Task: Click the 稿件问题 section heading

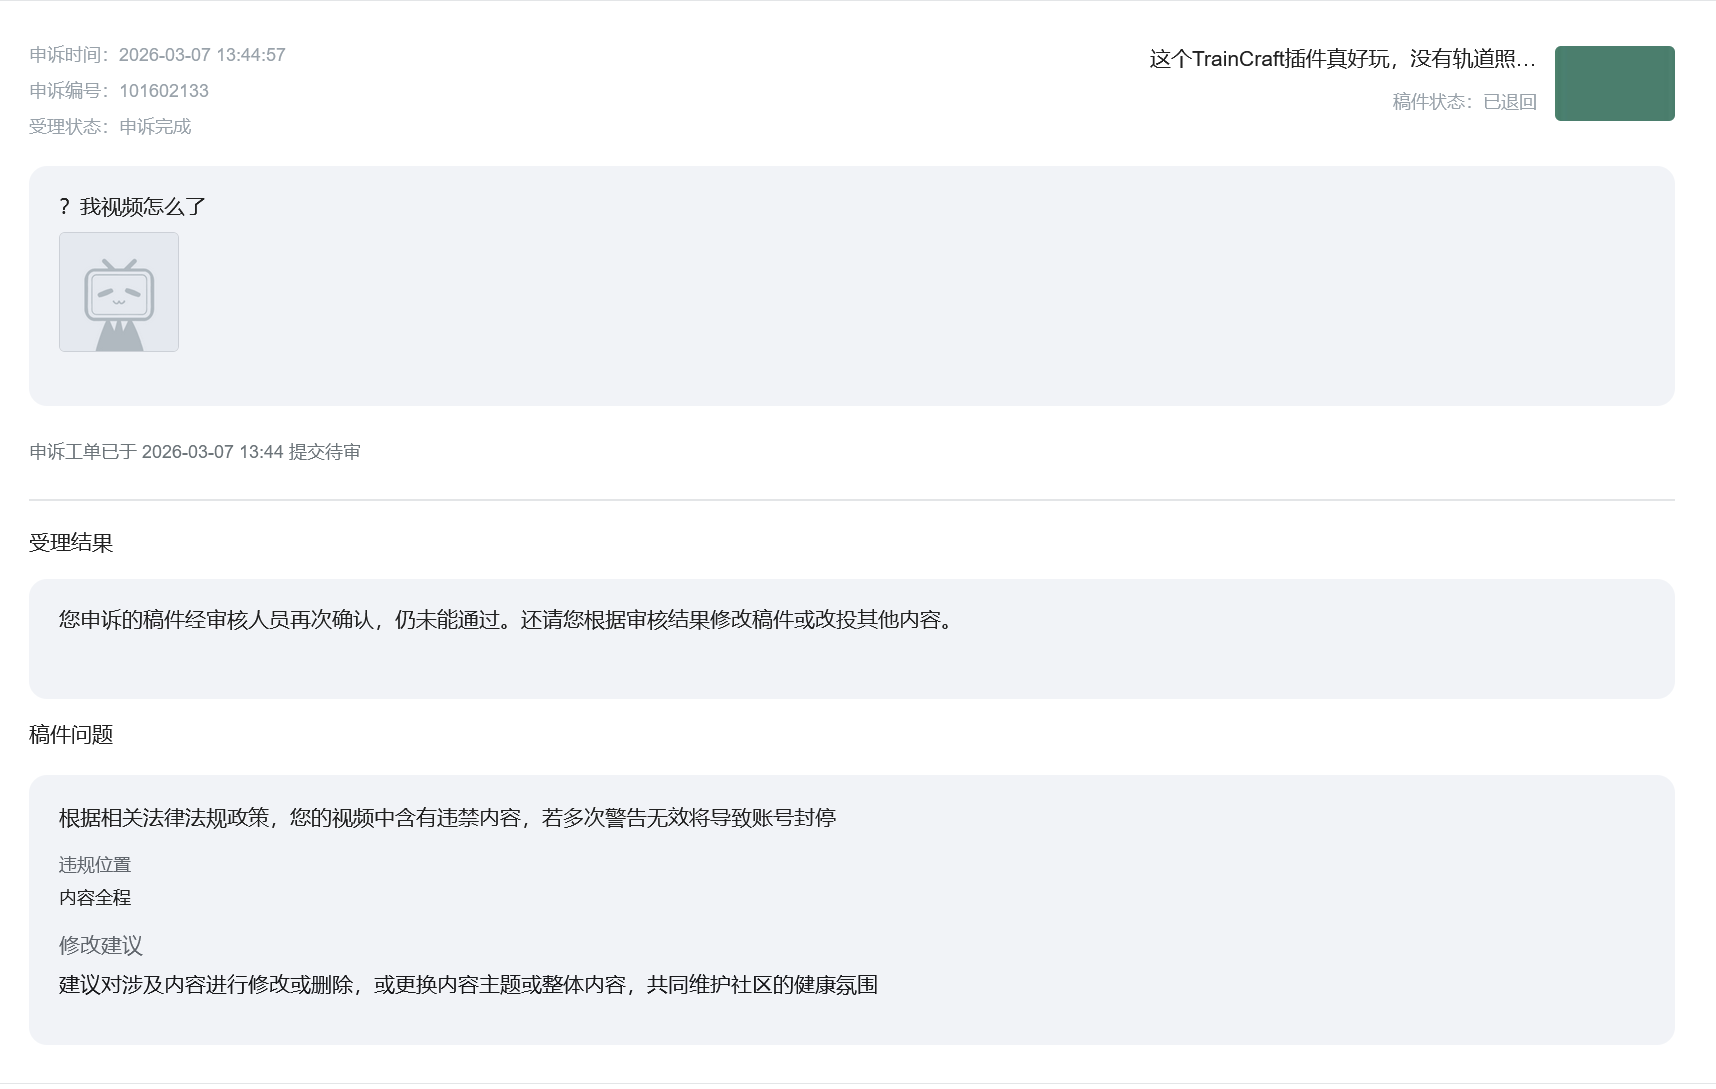Action: click(x=71, y=735)
